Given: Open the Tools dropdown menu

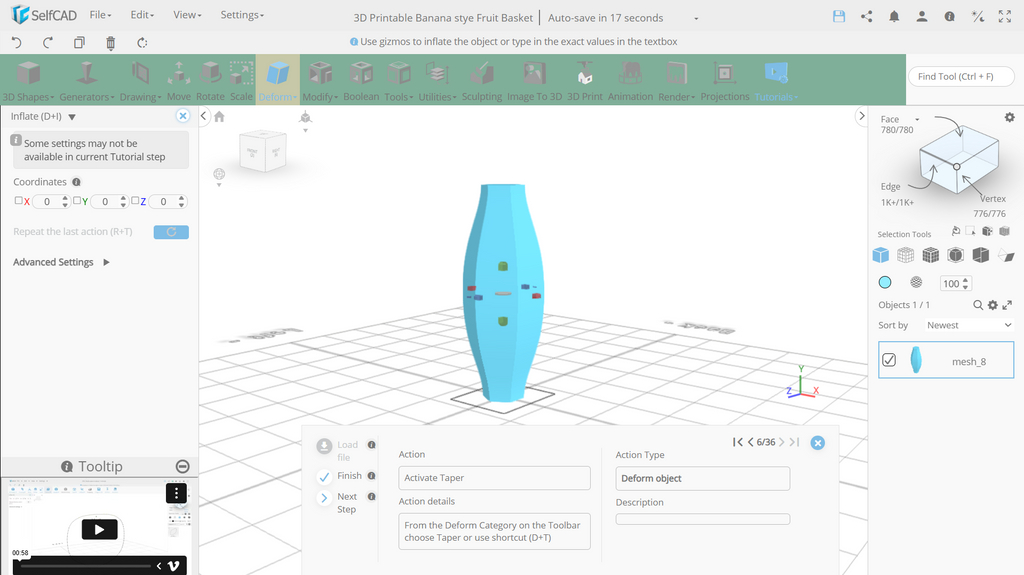Looking at the screenshot, I should (398, 81).
